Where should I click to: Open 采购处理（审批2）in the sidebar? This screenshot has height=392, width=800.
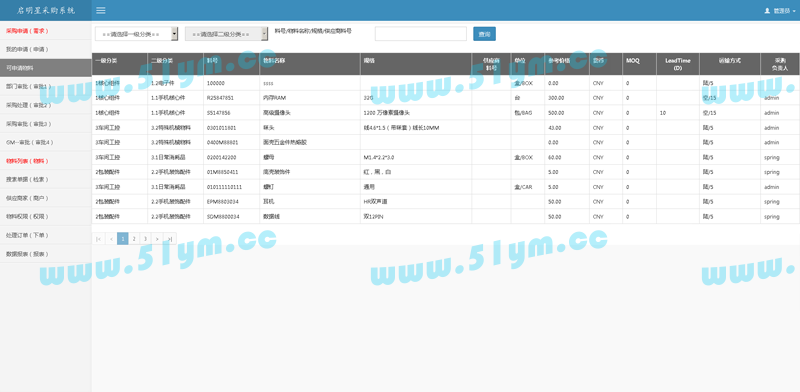(x=46, y=105)
